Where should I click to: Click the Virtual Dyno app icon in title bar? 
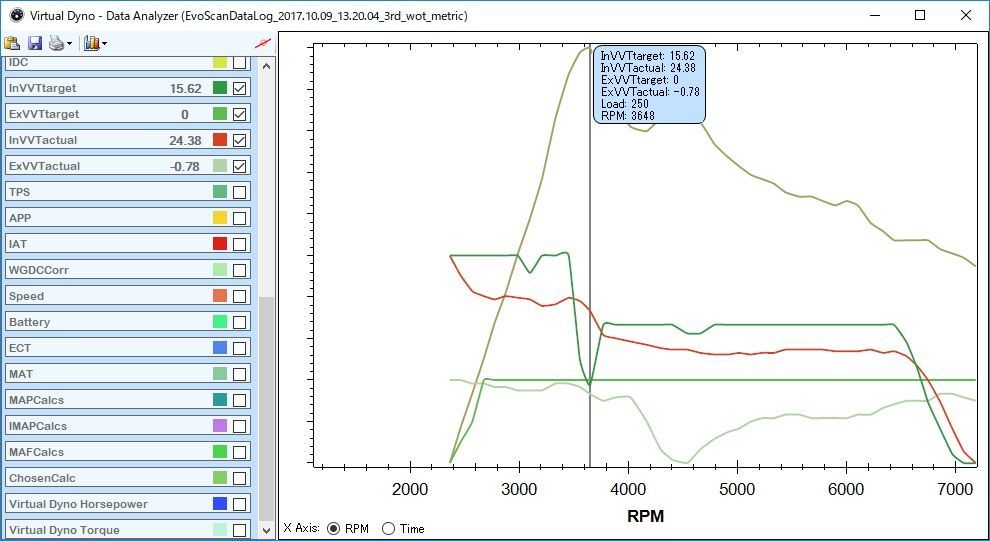(14, 15)
